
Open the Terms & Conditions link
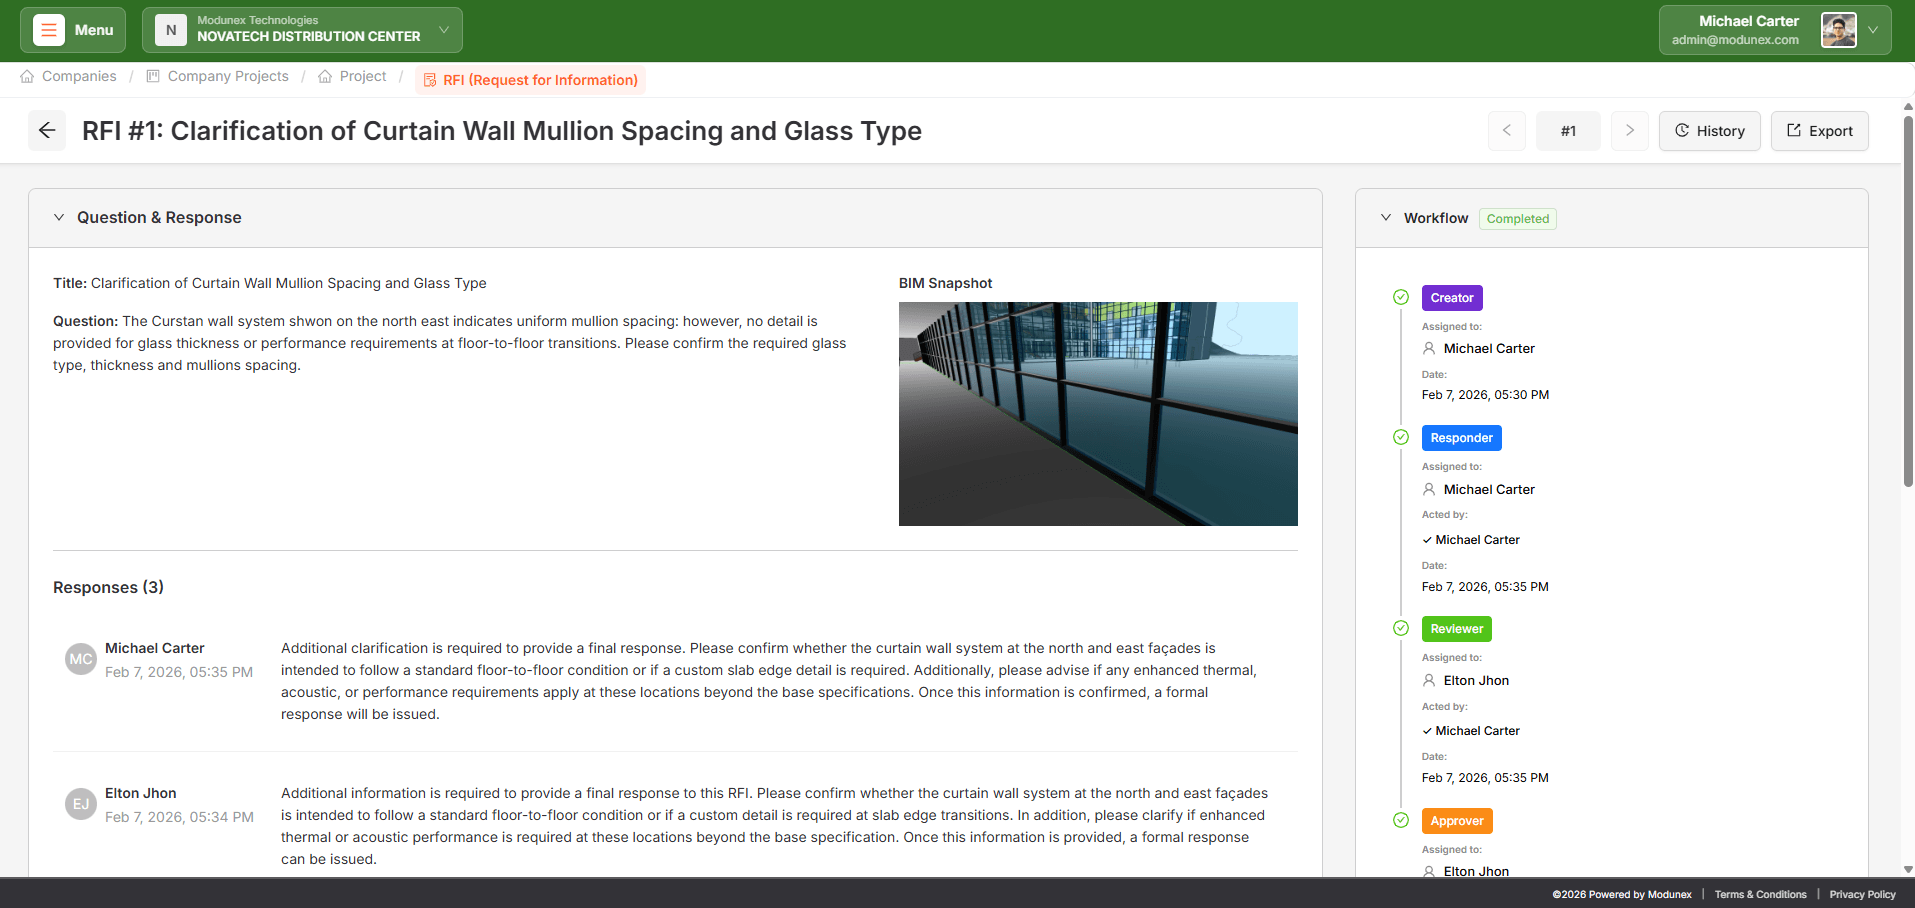1760,895
